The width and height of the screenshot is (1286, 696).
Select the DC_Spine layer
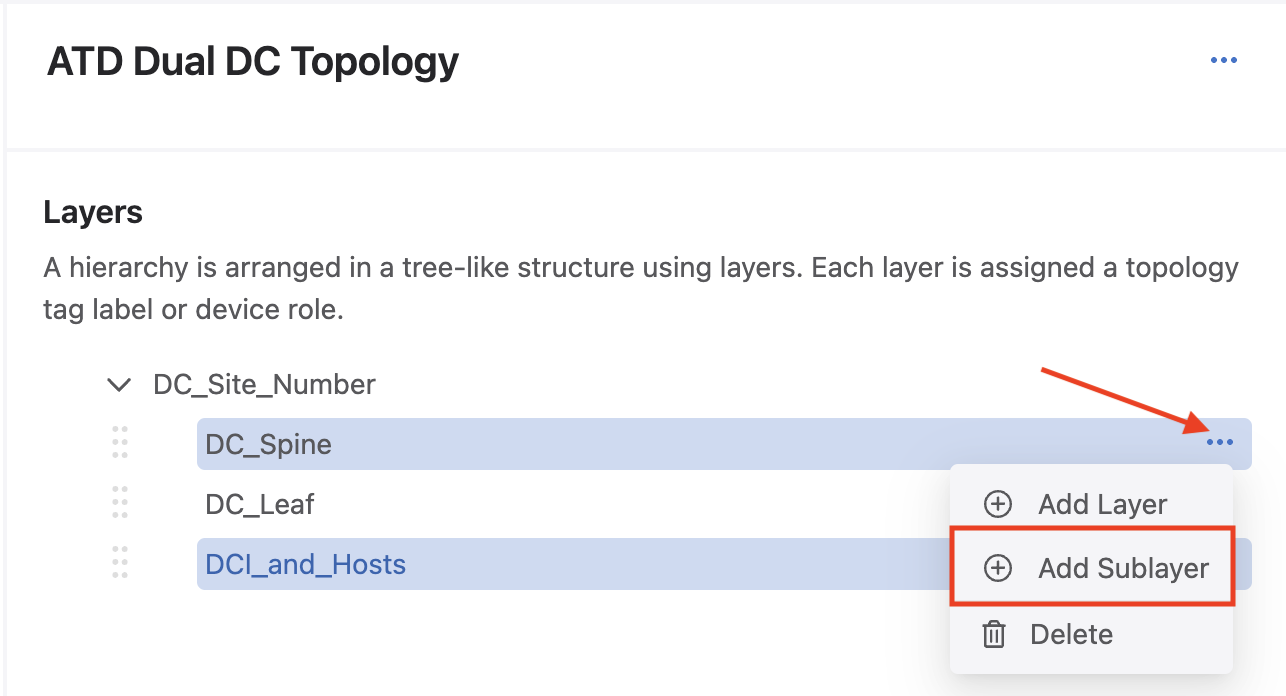pos(269,444)
